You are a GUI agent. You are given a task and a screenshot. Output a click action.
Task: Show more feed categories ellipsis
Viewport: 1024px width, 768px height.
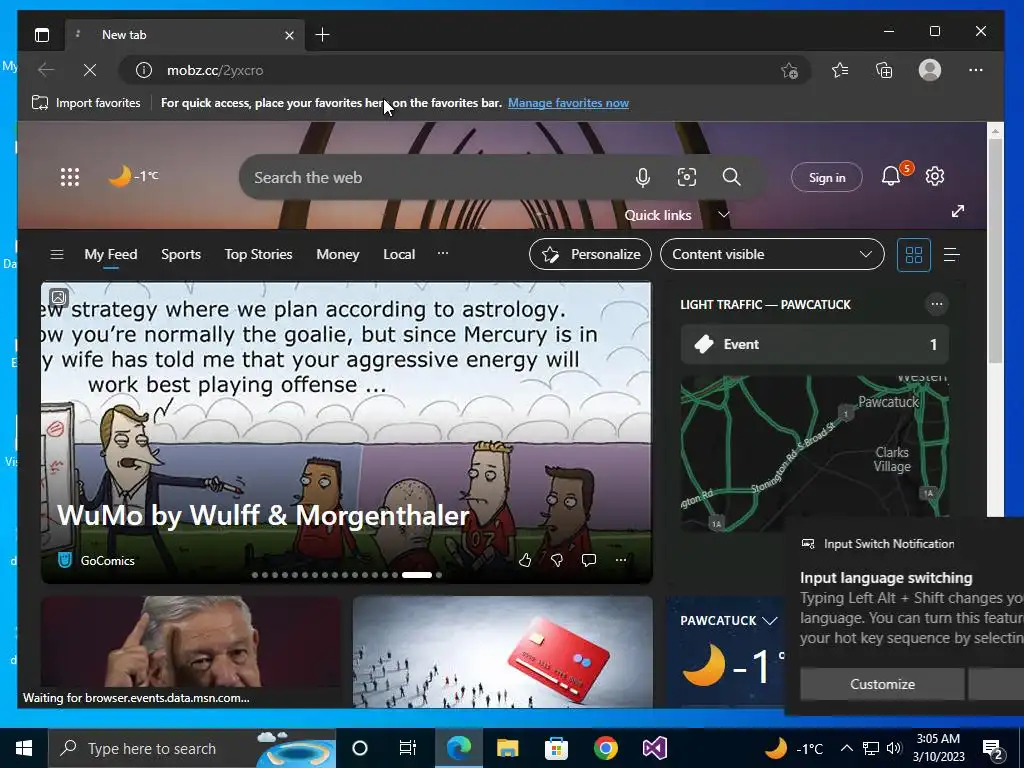pos(443,253)
